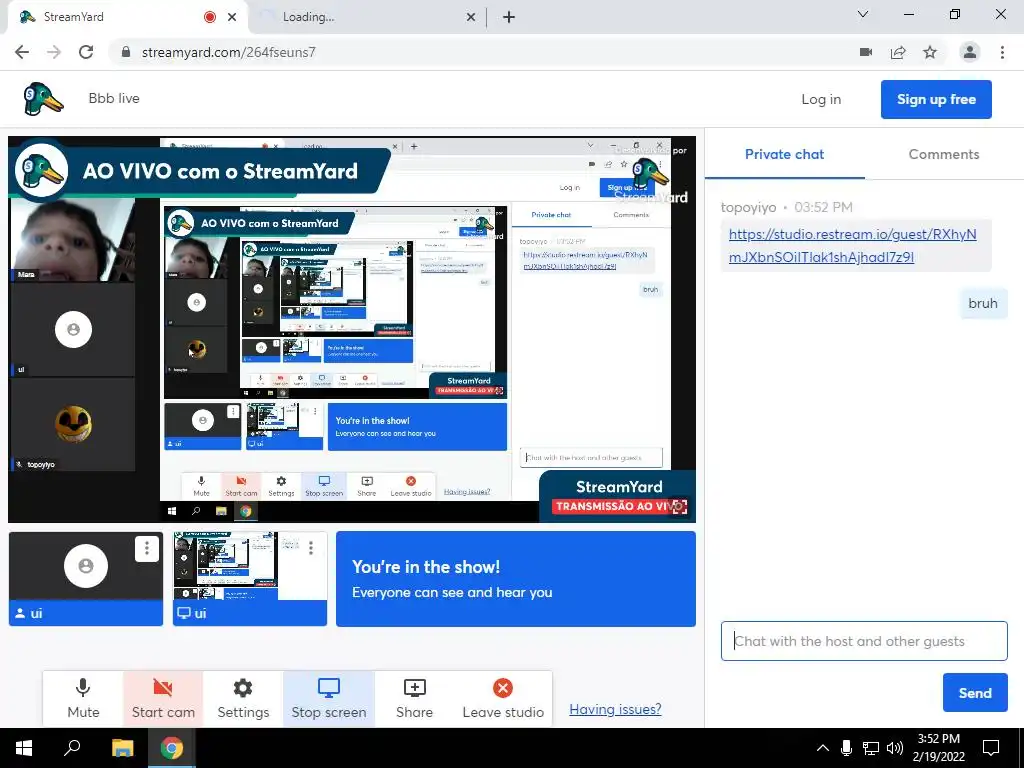Reload the StreamYard page
The image size is (1024, 768).
(86, 52)
